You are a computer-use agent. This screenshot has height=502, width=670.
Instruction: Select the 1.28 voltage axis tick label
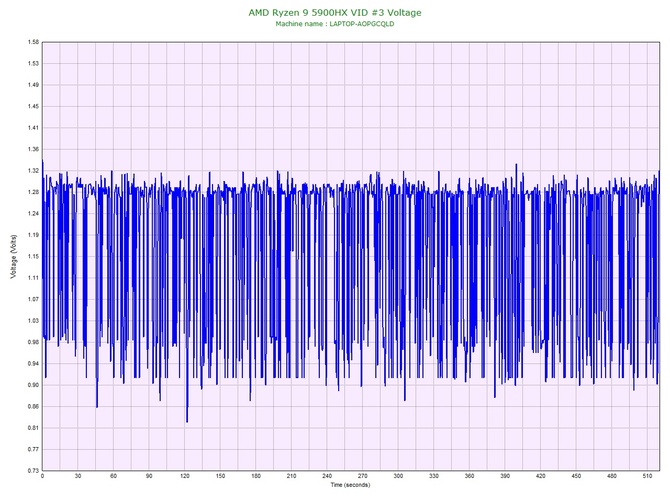32,192
